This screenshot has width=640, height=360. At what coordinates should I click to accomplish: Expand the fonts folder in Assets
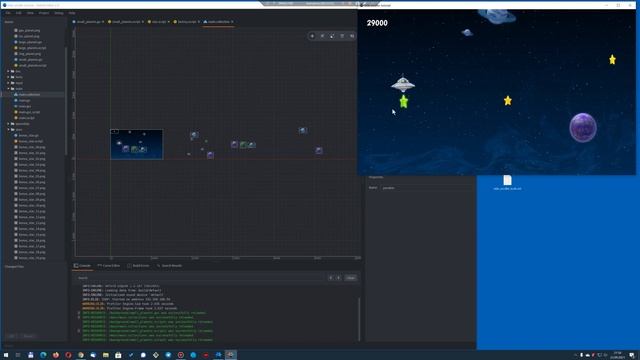(x=9, y=77)
